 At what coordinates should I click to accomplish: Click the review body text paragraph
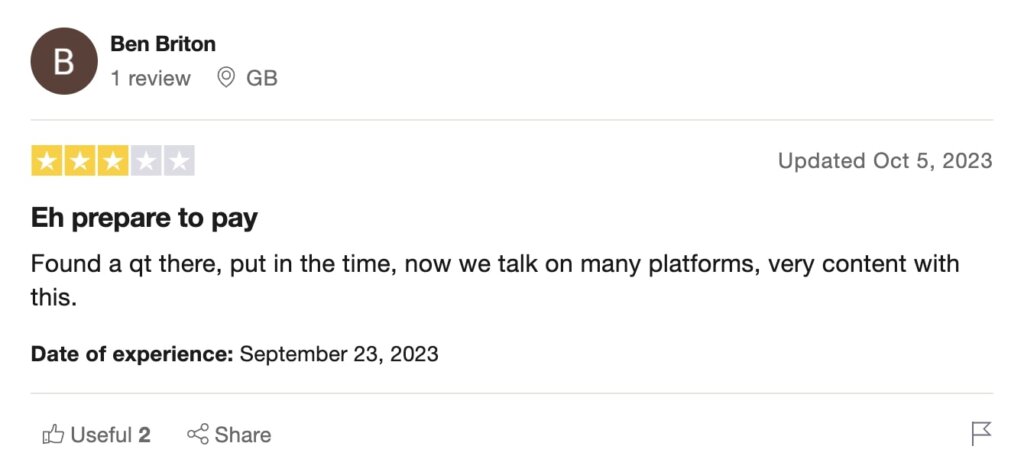pos(495,281)
